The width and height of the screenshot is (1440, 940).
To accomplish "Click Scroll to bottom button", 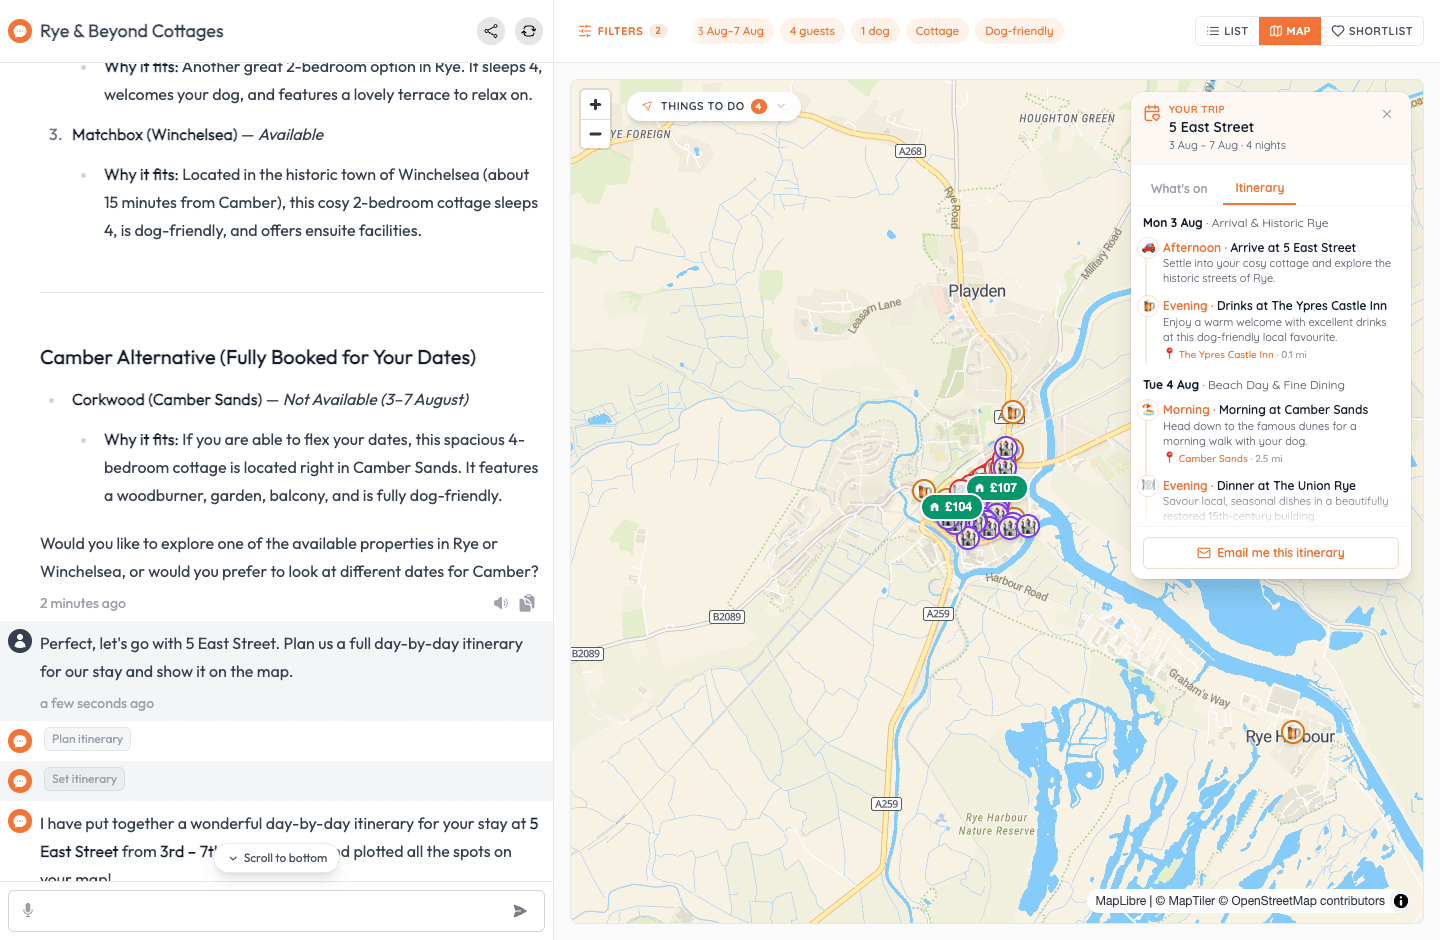I will click(277, 858).
